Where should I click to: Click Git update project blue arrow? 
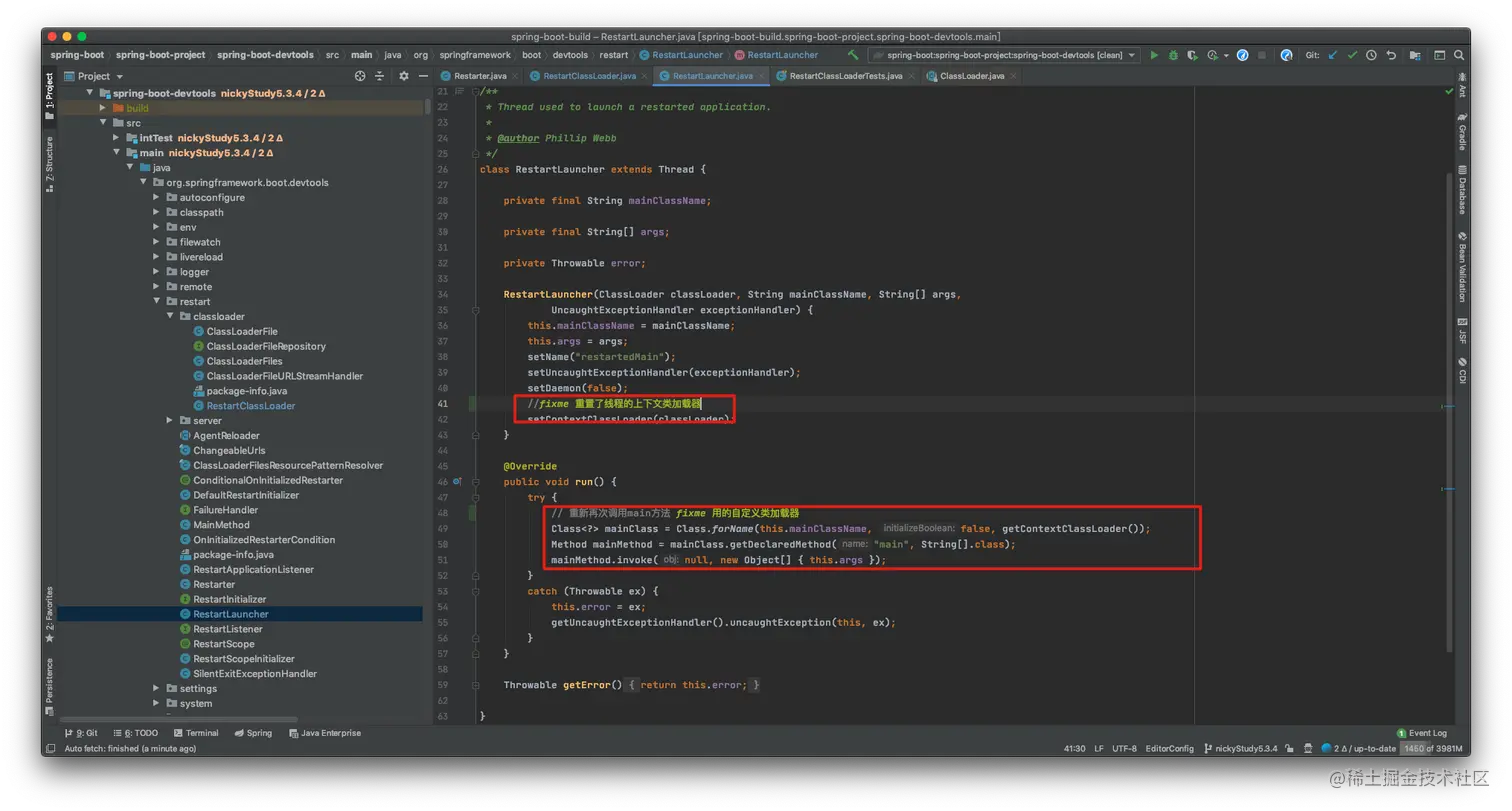[1333, 55]
